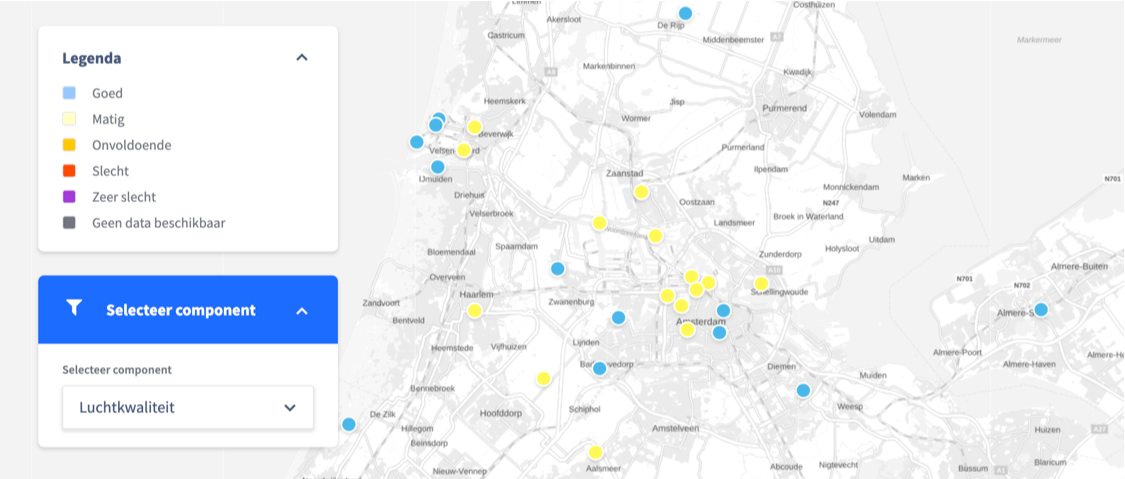Screen dimensions: 1125x479
Task: Click the filter funnel icon
Action: click(x=73, y=309)
